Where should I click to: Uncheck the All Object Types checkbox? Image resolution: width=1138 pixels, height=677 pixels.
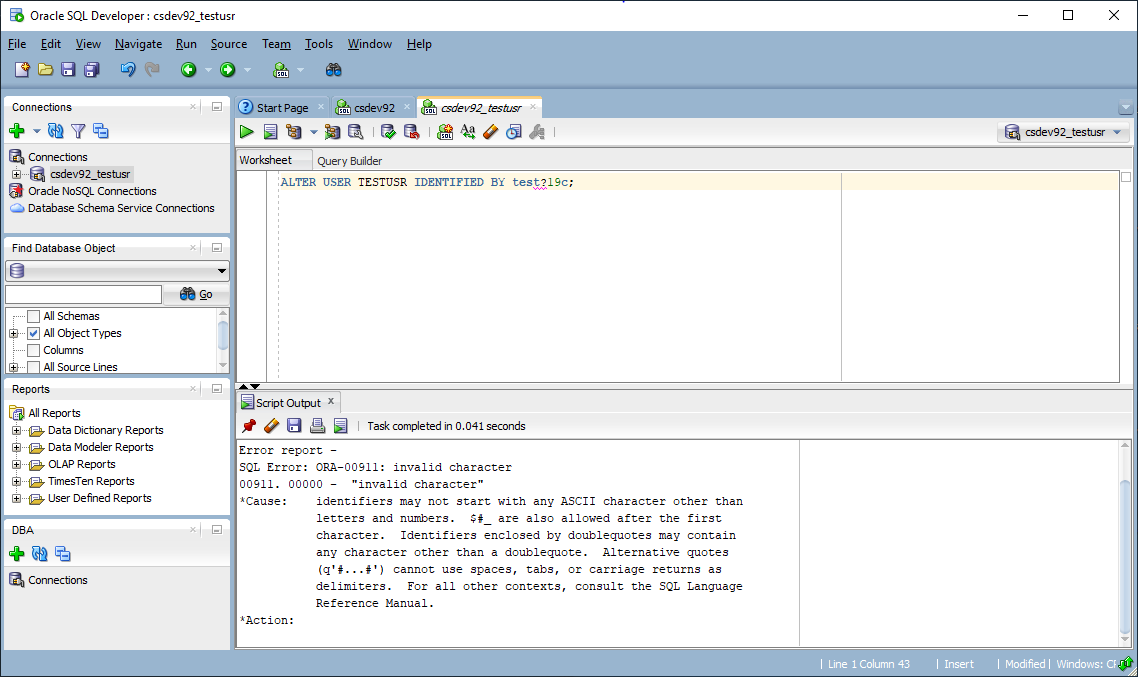click(x=34, y=334)
